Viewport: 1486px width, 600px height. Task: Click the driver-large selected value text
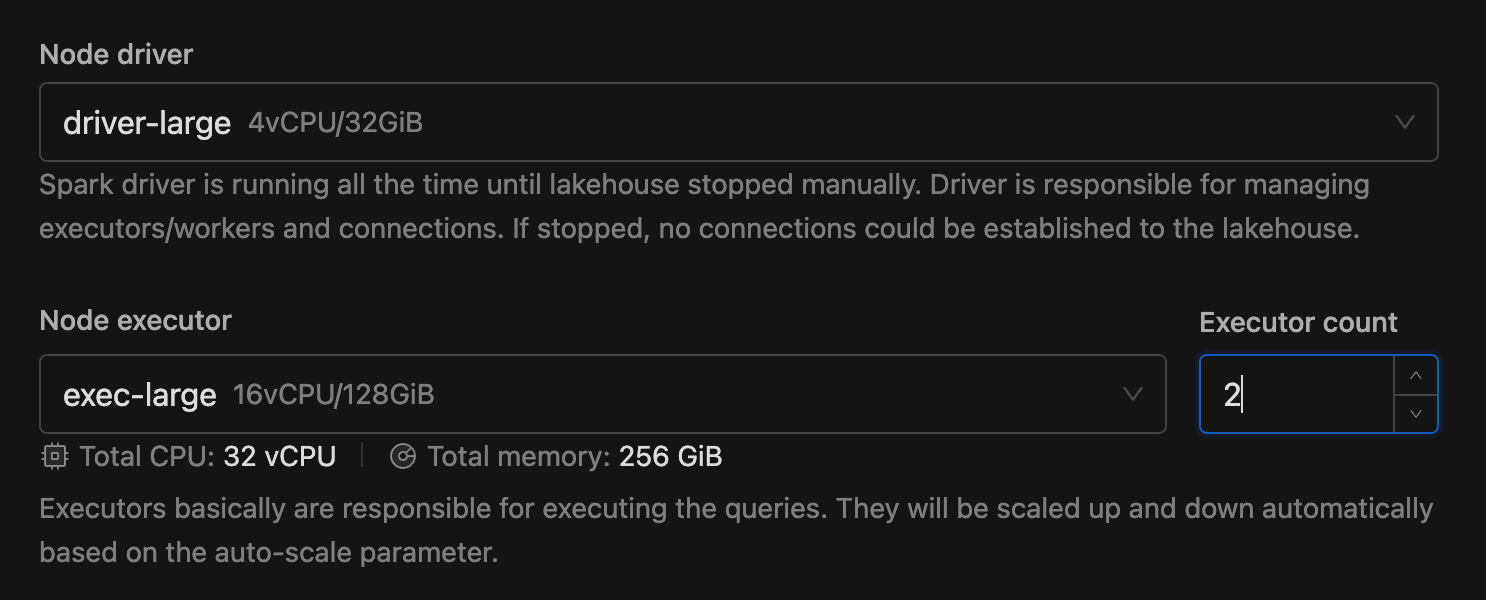click(x=147, y=123)
